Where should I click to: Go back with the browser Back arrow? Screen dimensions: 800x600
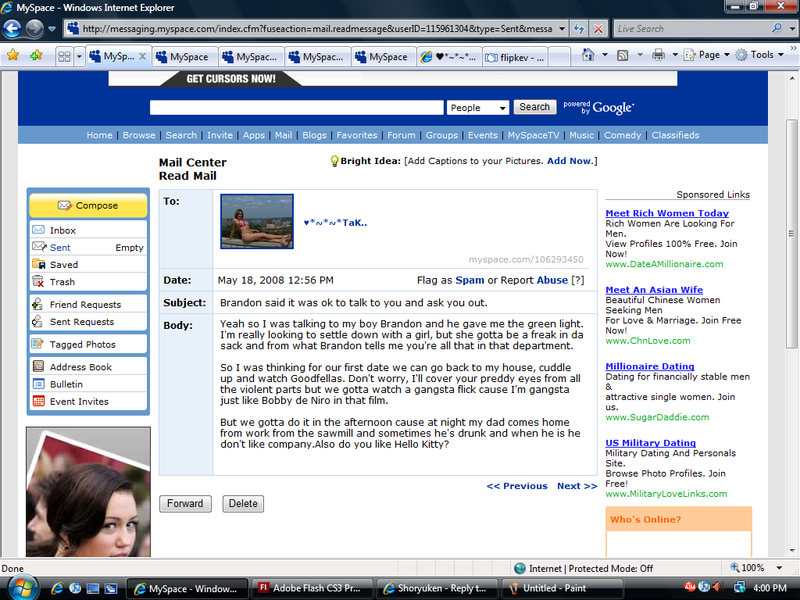tap(12, 29)
